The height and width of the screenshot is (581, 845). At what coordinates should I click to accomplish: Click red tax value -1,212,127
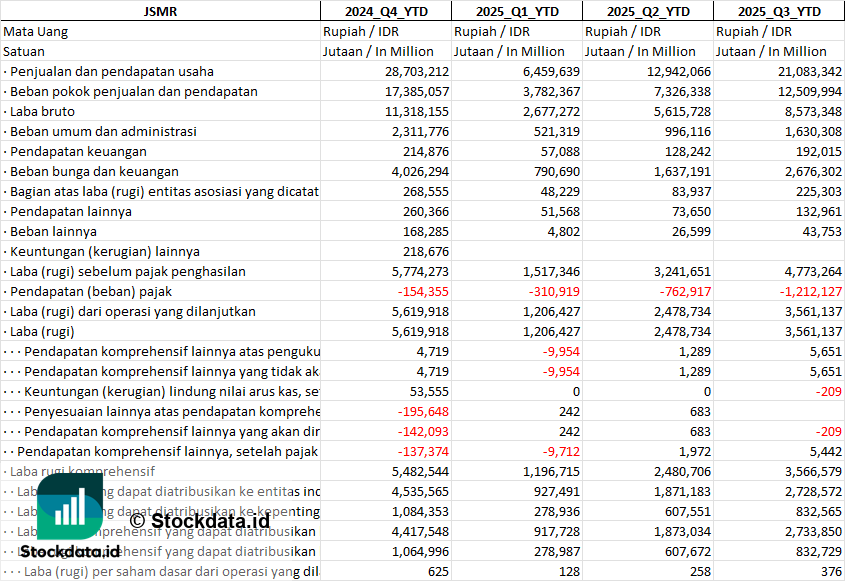click(811, 292)
